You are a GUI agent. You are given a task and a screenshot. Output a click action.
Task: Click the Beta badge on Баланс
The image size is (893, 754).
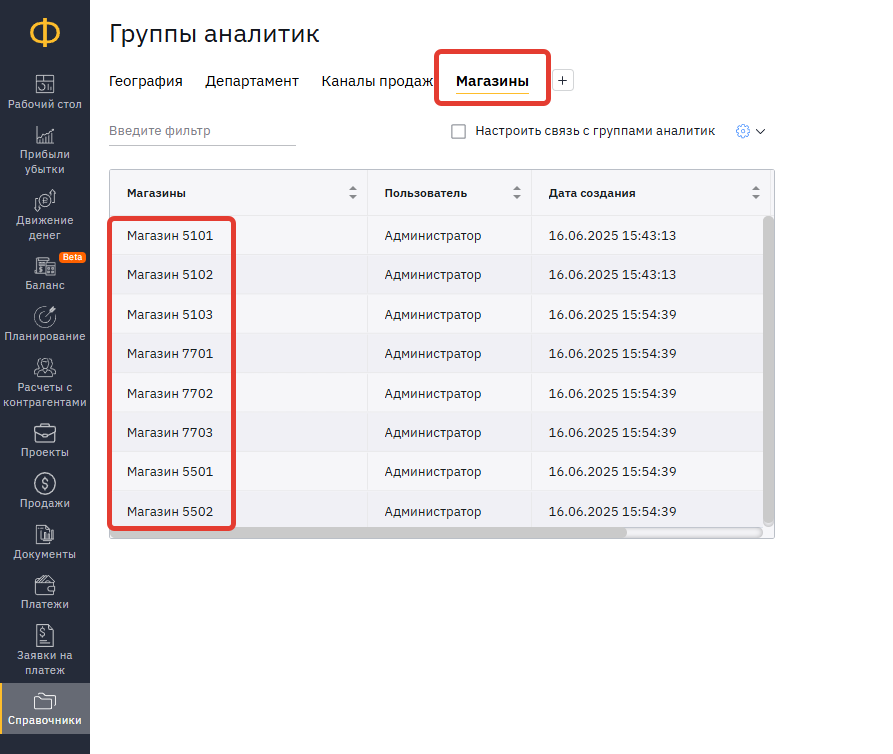click(x=72, y=257)
